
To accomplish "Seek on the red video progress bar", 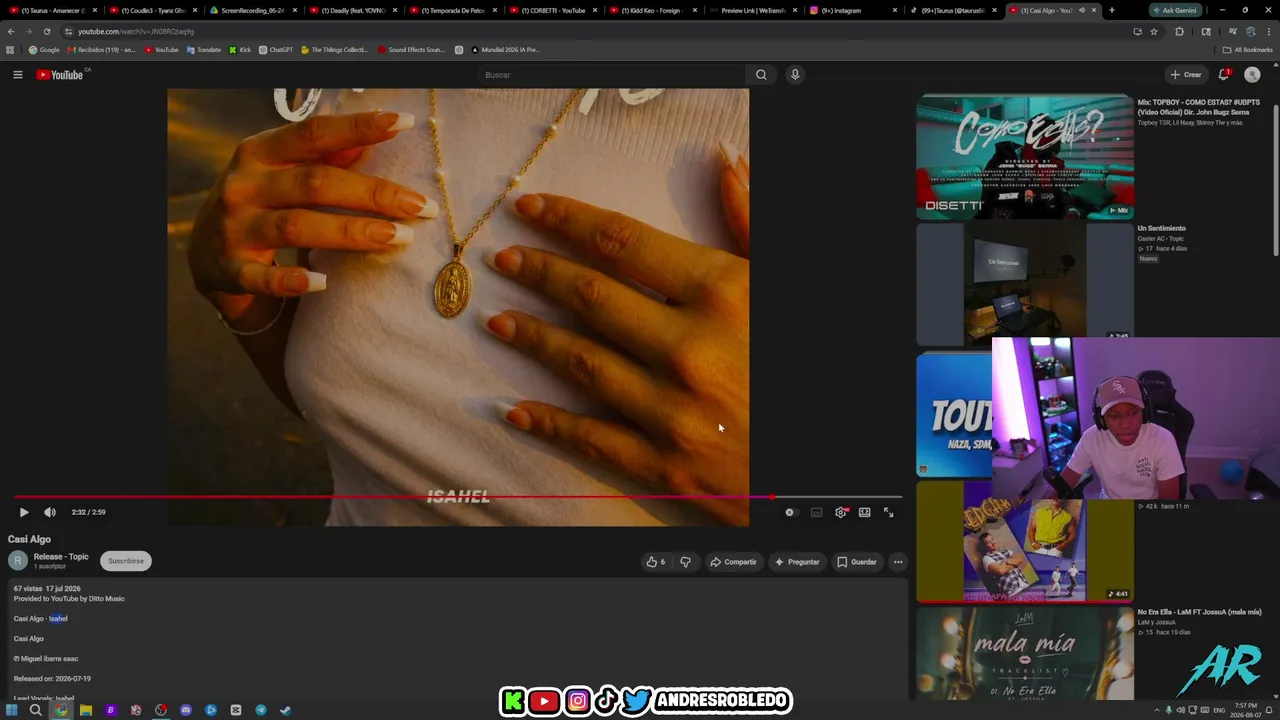I will 458,496.
